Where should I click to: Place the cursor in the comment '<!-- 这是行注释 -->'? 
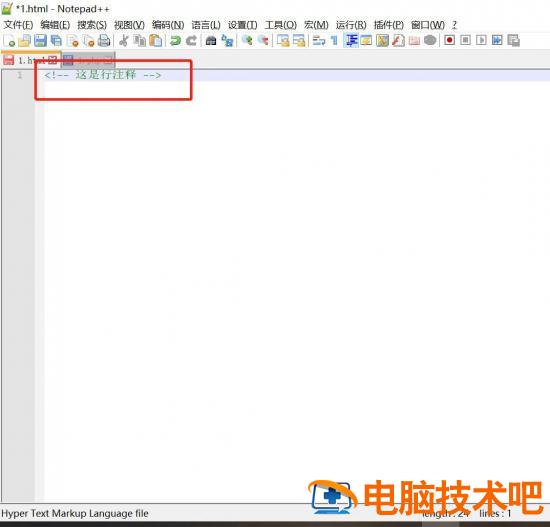[102, 75]
